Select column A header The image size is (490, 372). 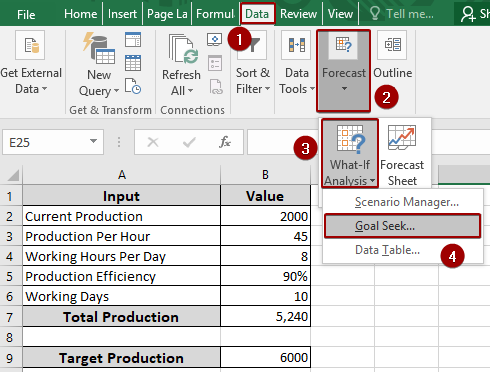(x=122, y=174)
